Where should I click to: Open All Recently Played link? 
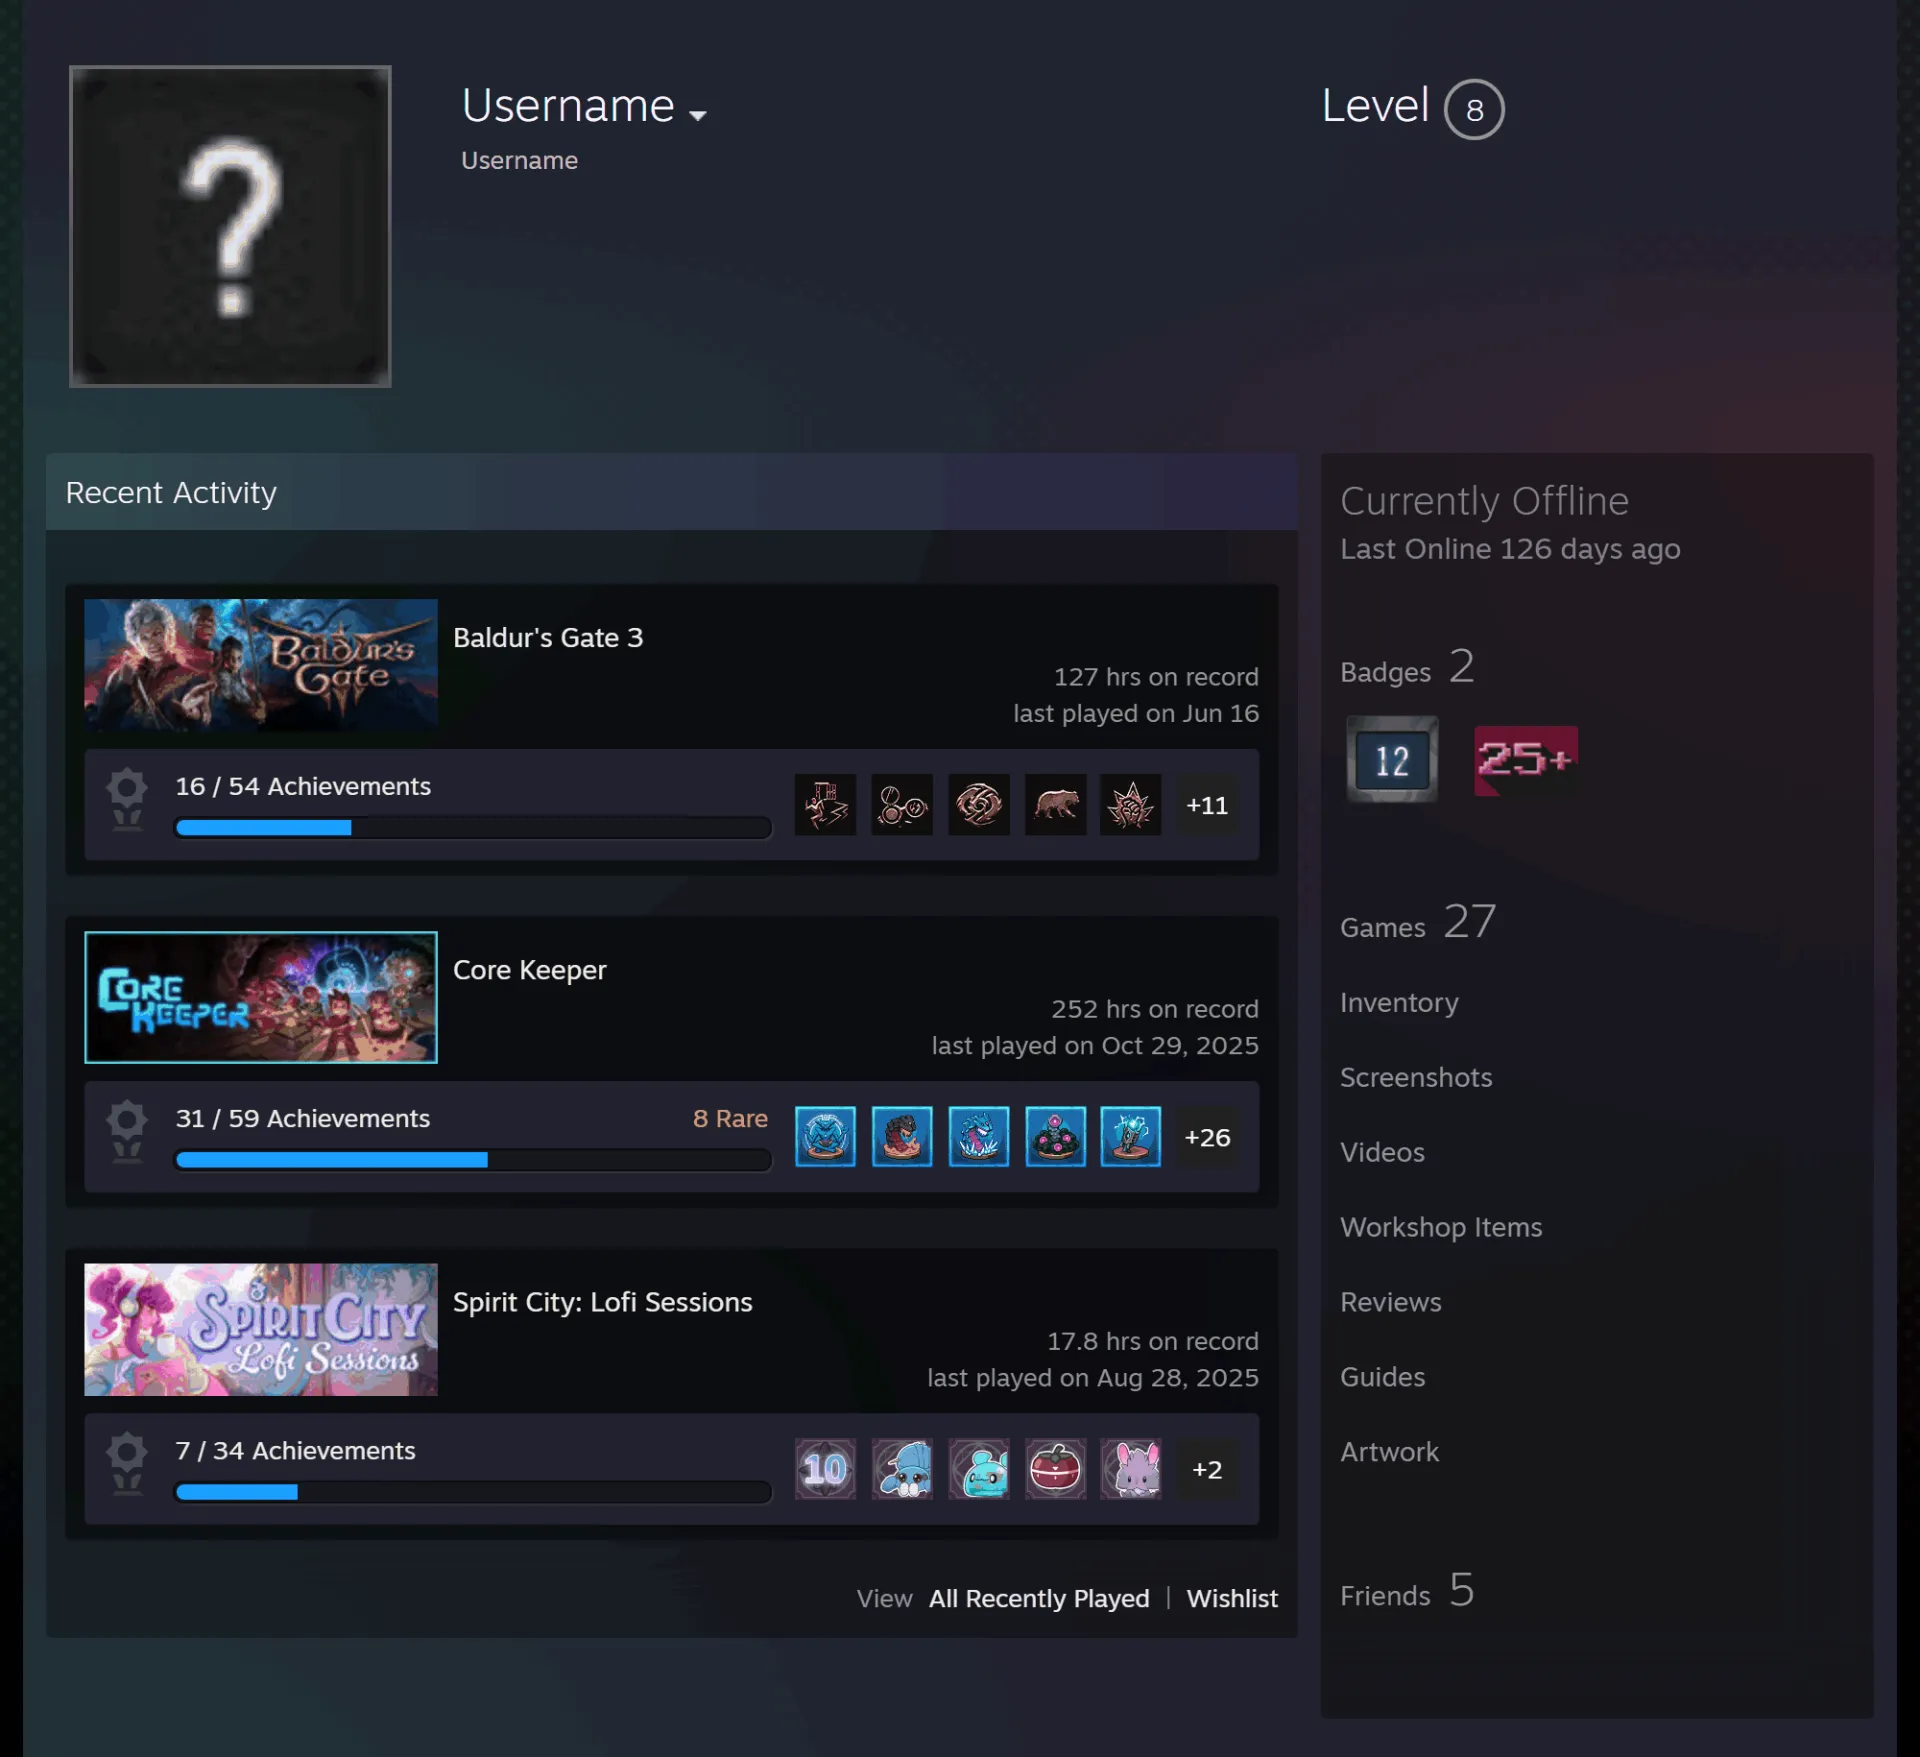tap(1039, 1598)
